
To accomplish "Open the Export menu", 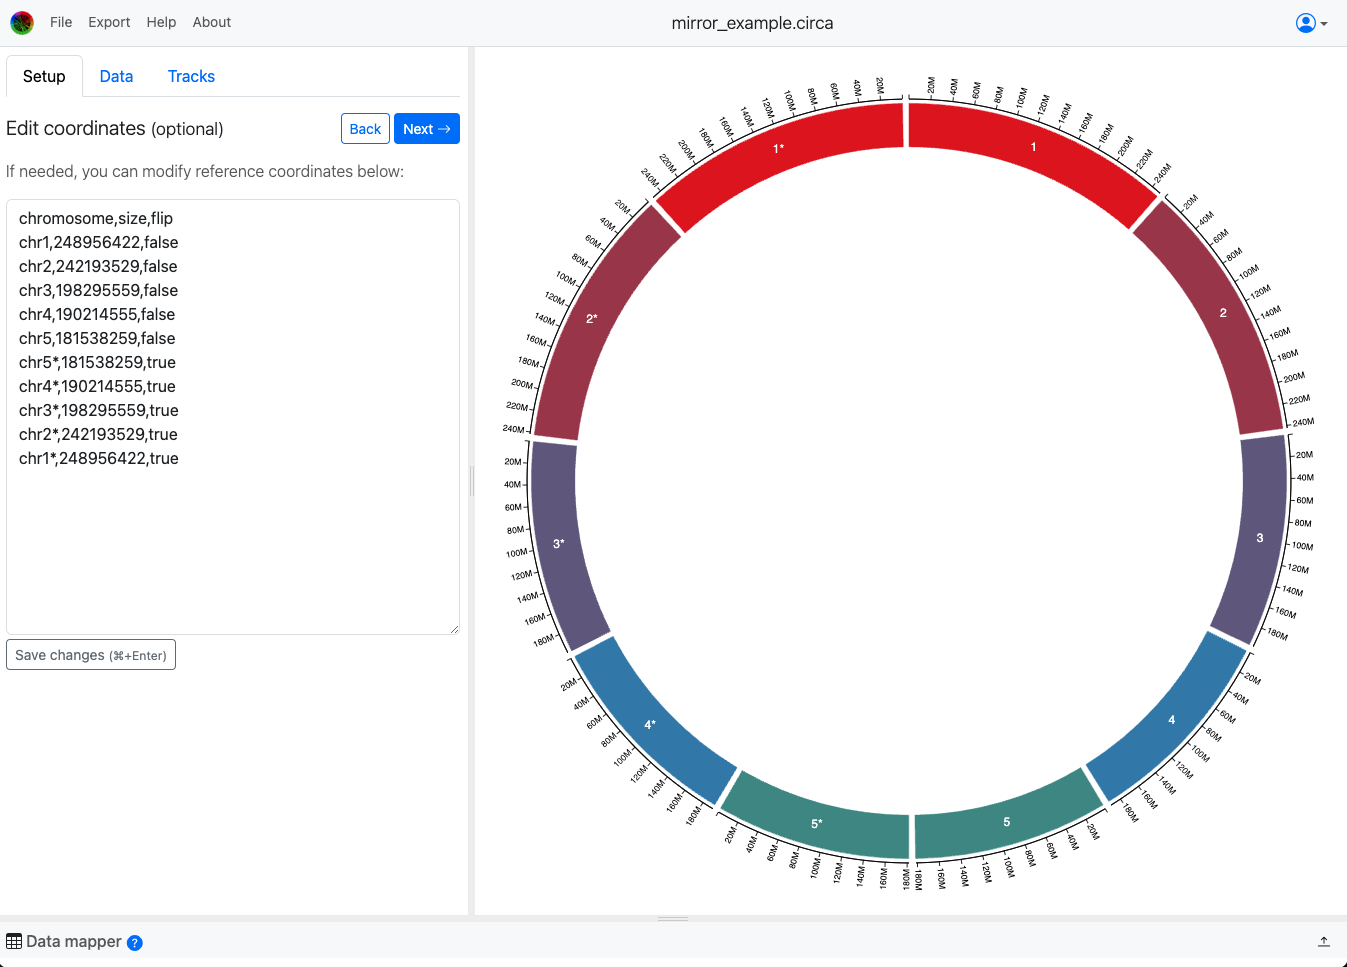I will pos(109,22).
